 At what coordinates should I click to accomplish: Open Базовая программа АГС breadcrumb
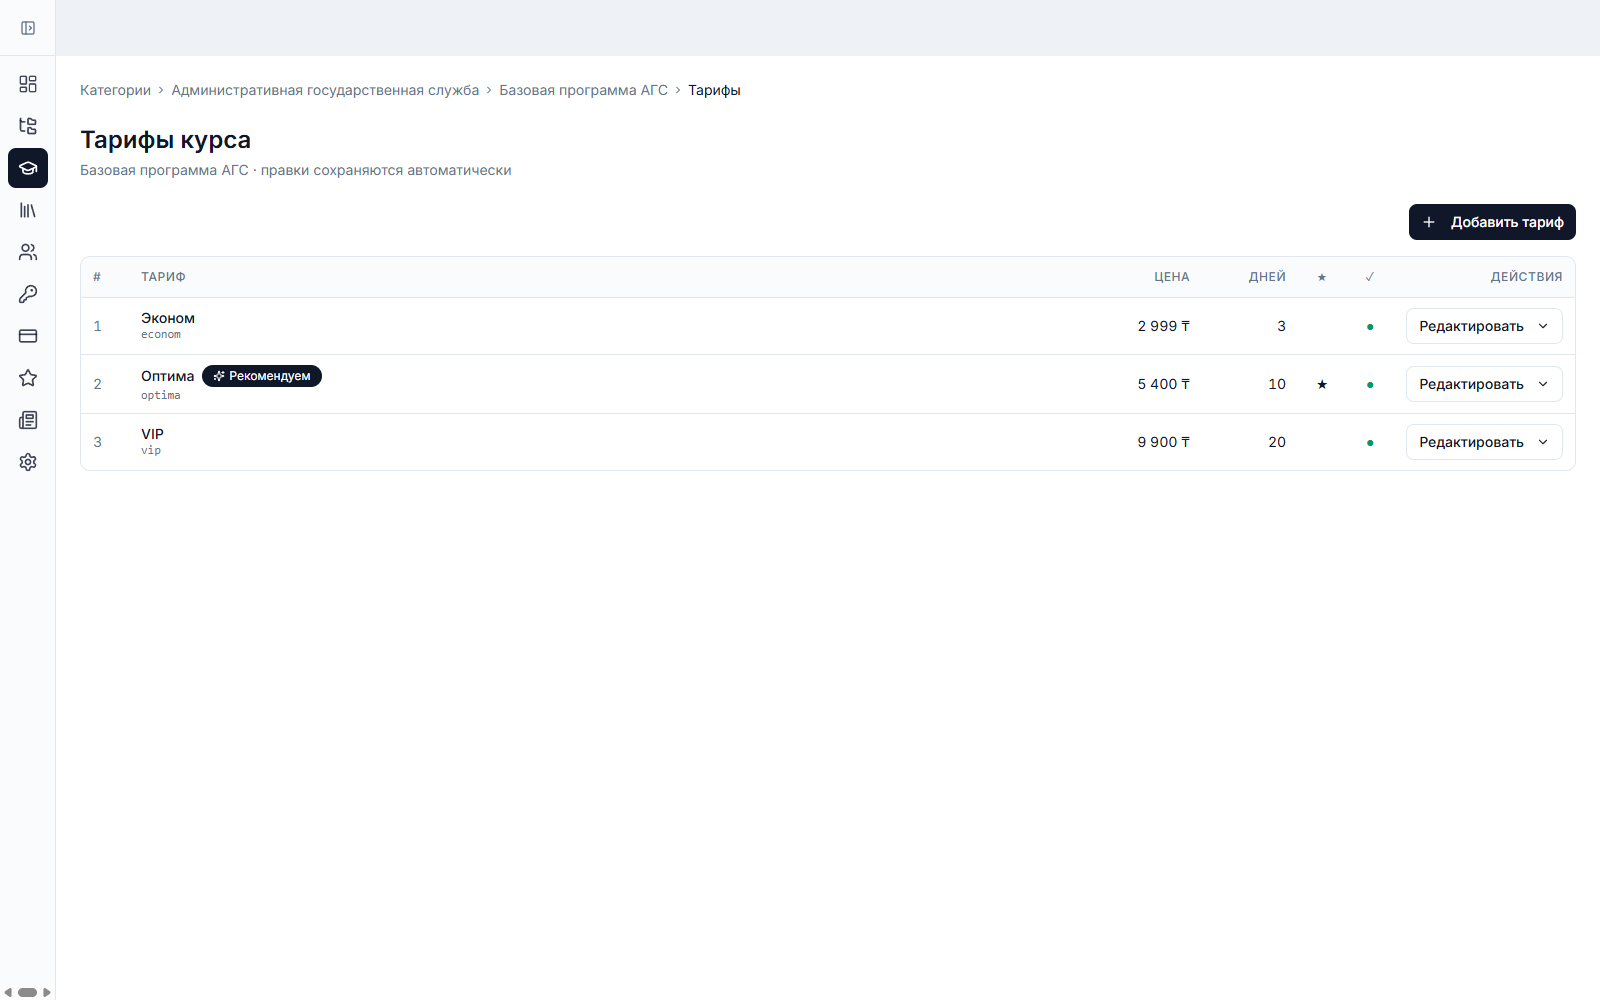(583, 90)
